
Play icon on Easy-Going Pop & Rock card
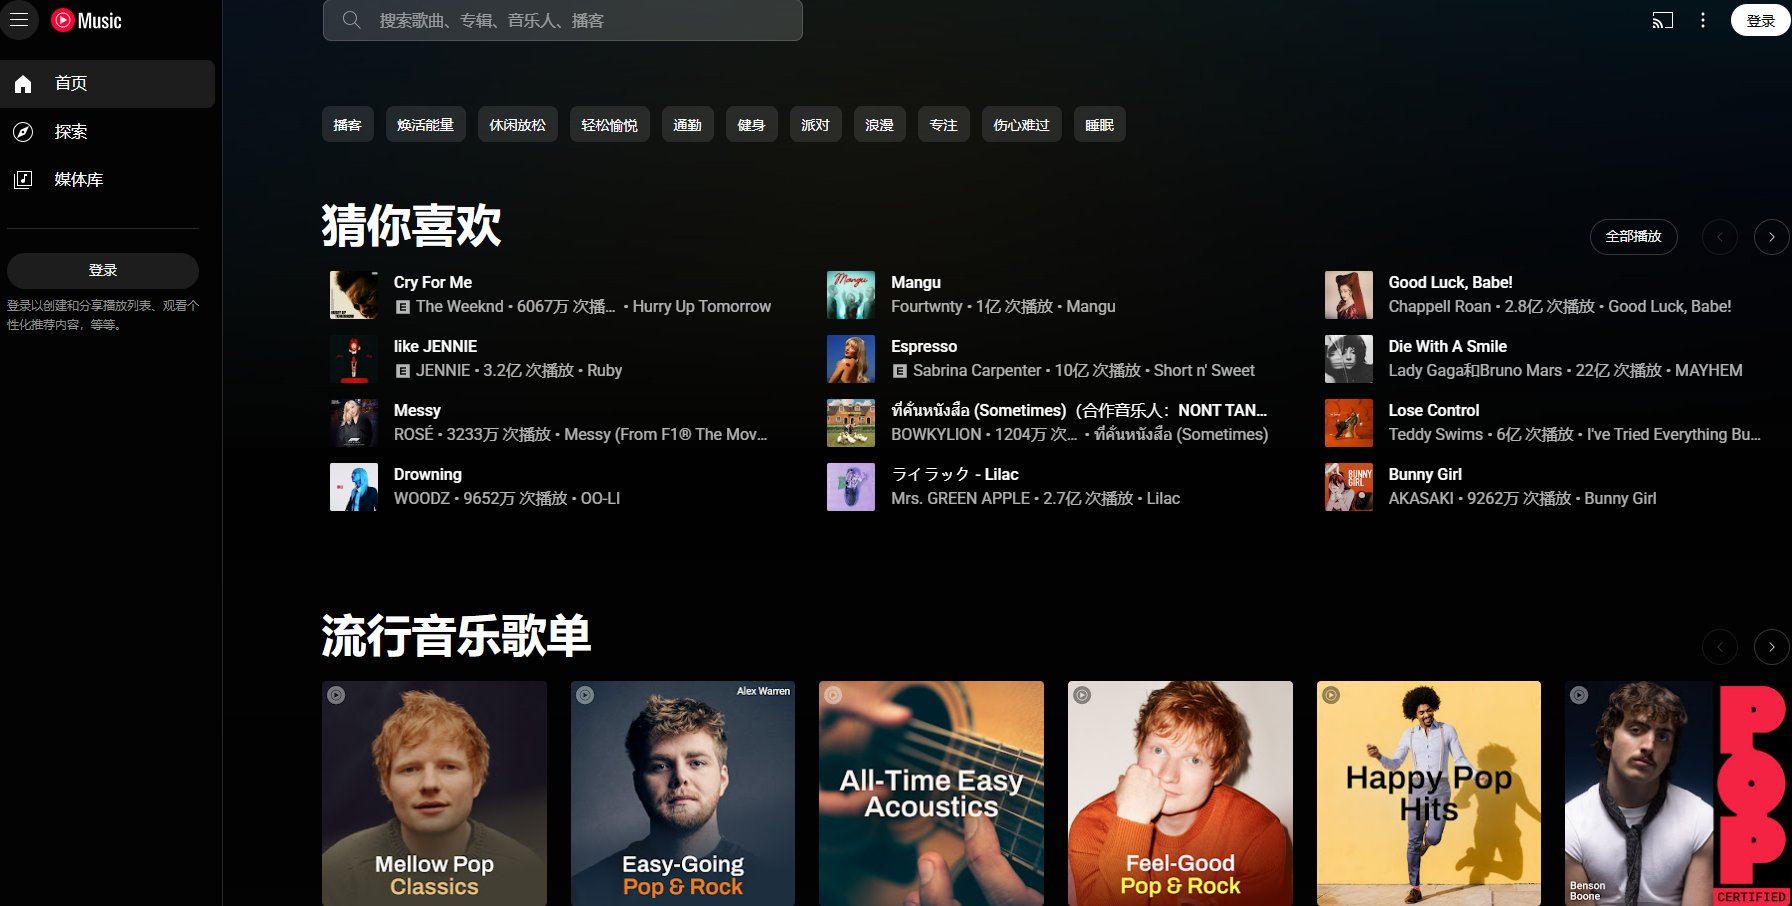585,695
